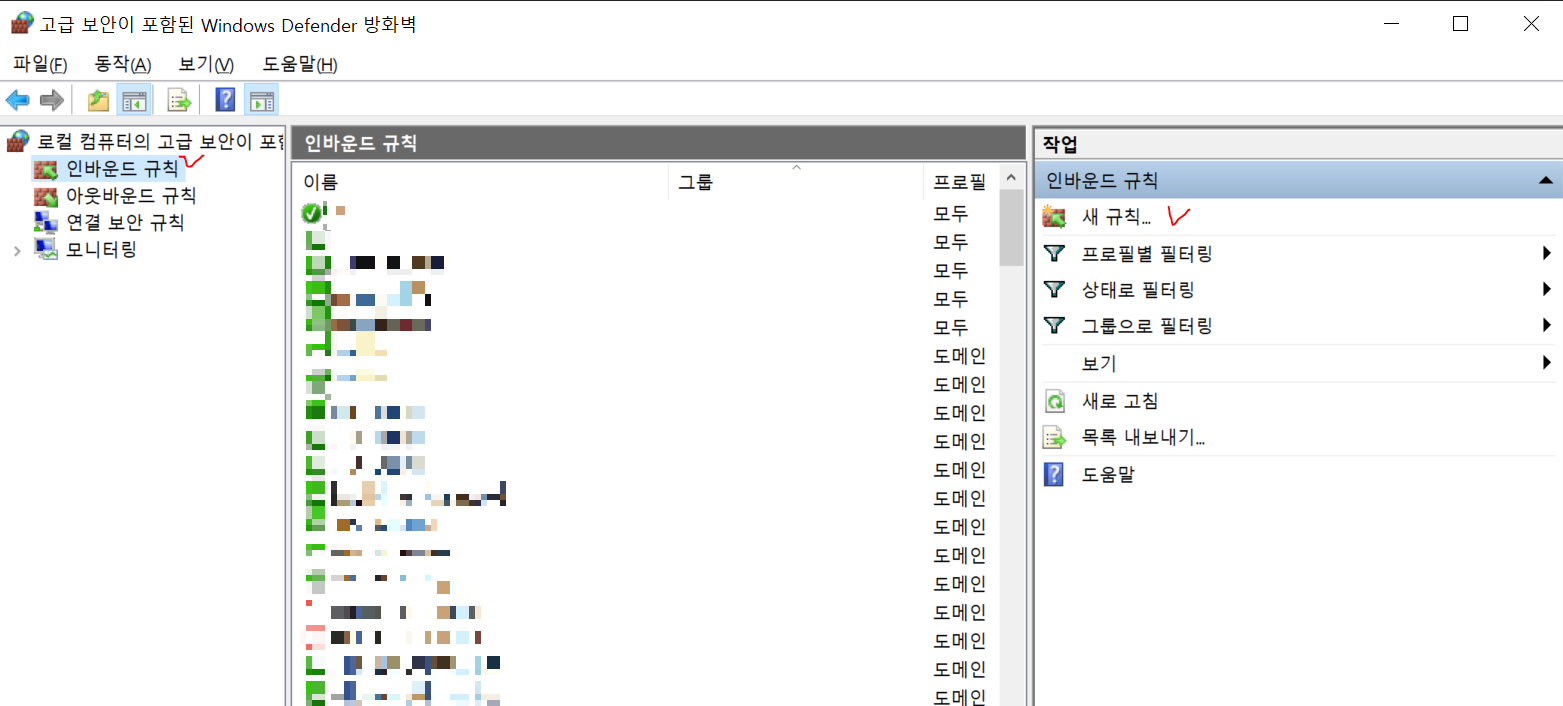Click the 목록 내보내기 icon
The height and width of the screenshot is (706, 1563).
click(x=1054, y=437)
